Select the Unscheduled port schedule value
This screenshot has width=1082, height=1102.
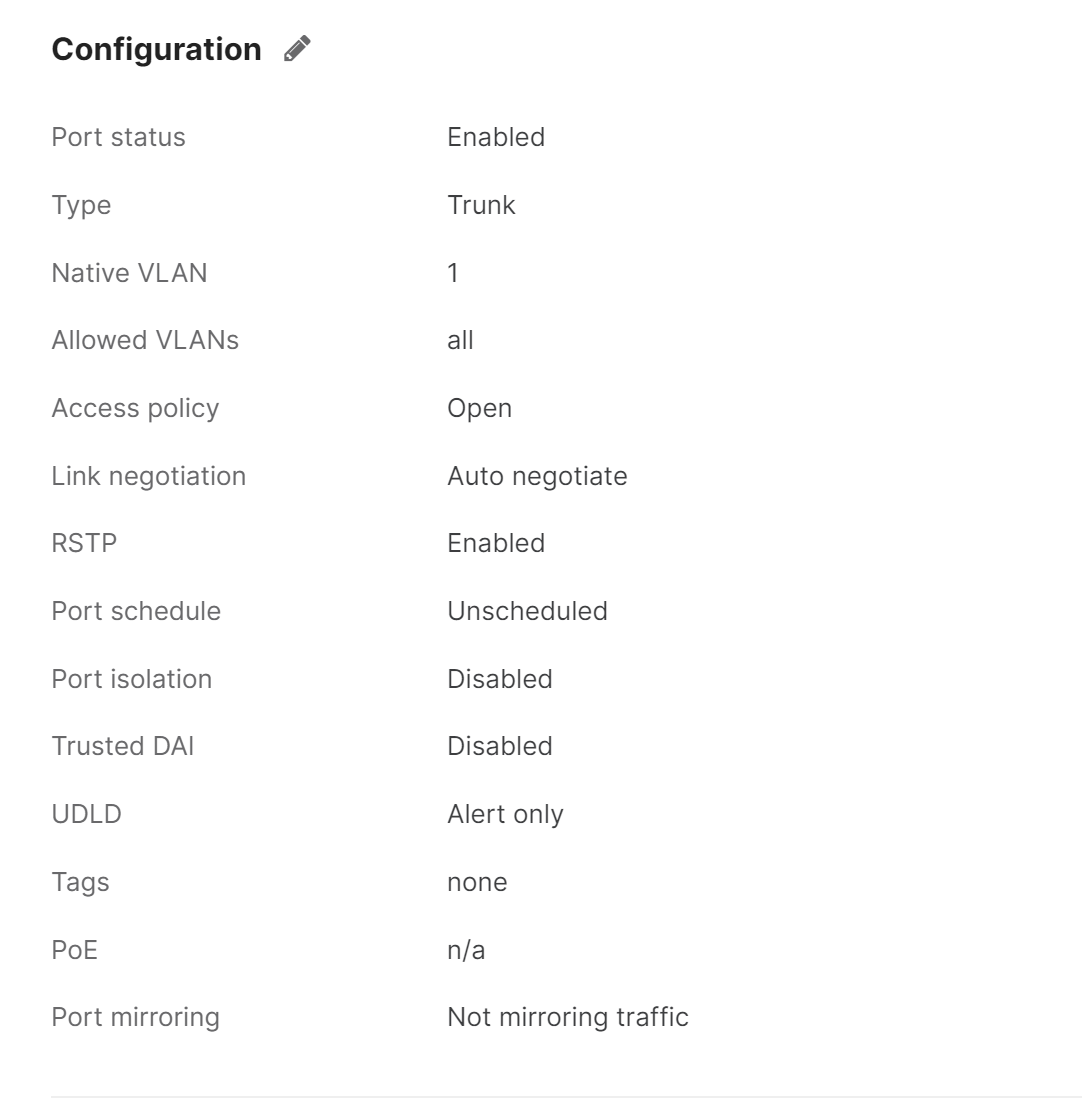[x=527, y=611]
